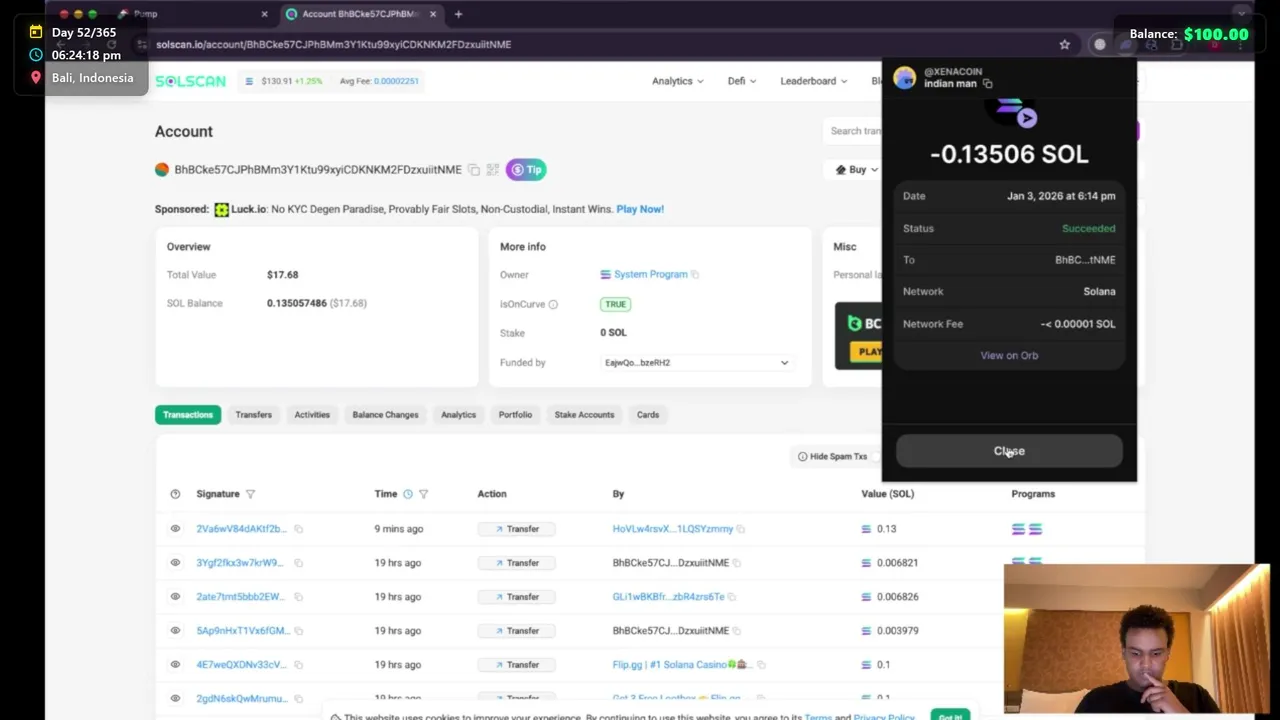Open the GLi1wBKBfr...zbR4zrs6Te address link

point(668,597)
